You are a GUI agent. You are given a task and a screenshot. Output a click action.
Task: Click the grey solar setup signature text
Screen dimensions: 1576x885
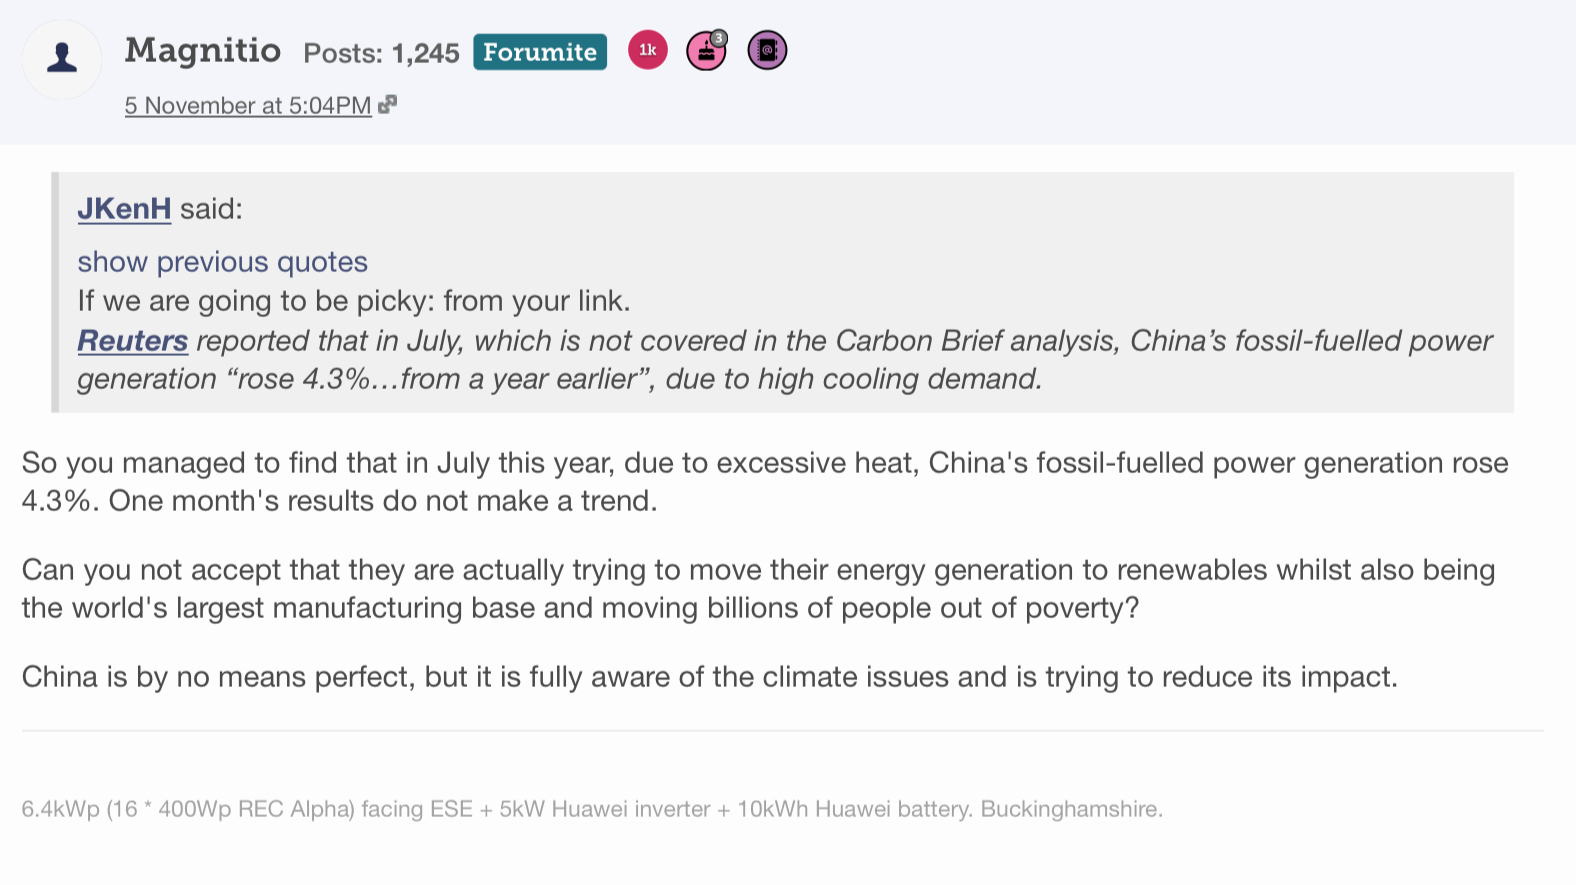pyautogui.click(x=591, y=809)
